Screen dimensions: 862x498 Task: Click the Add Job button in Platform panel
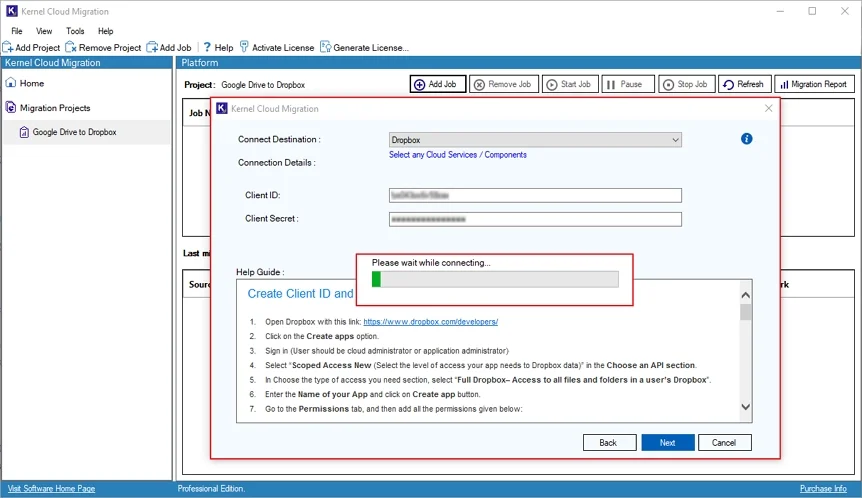coord(438,84)
